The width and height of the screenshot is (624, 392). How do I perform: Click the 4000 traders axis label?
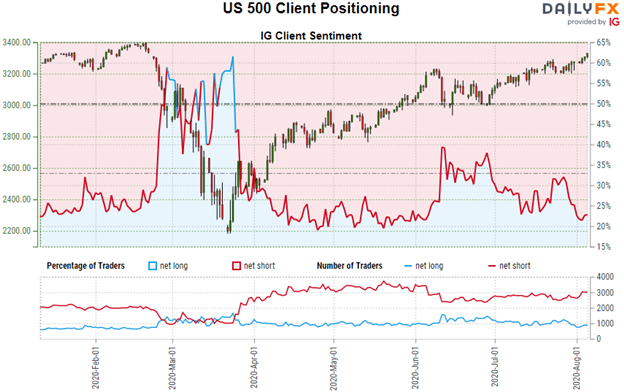605,277
